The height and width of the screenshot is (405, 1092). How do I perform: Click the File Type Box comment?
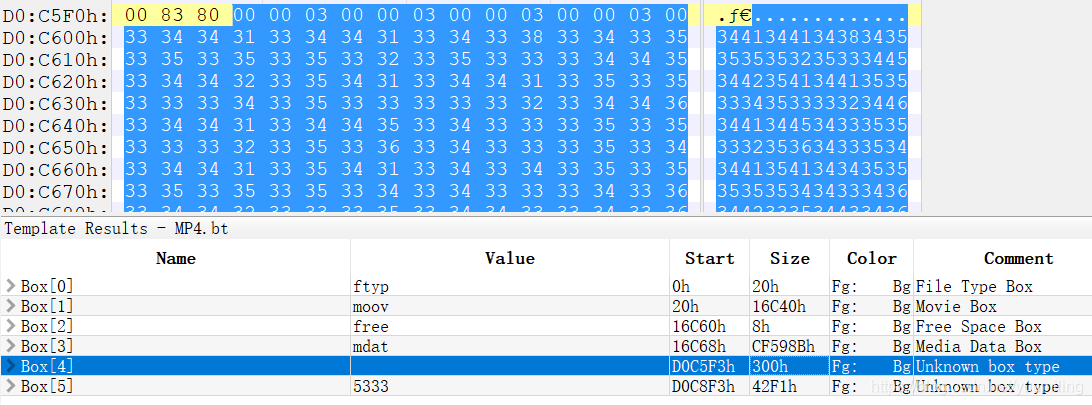coord(974,286)
